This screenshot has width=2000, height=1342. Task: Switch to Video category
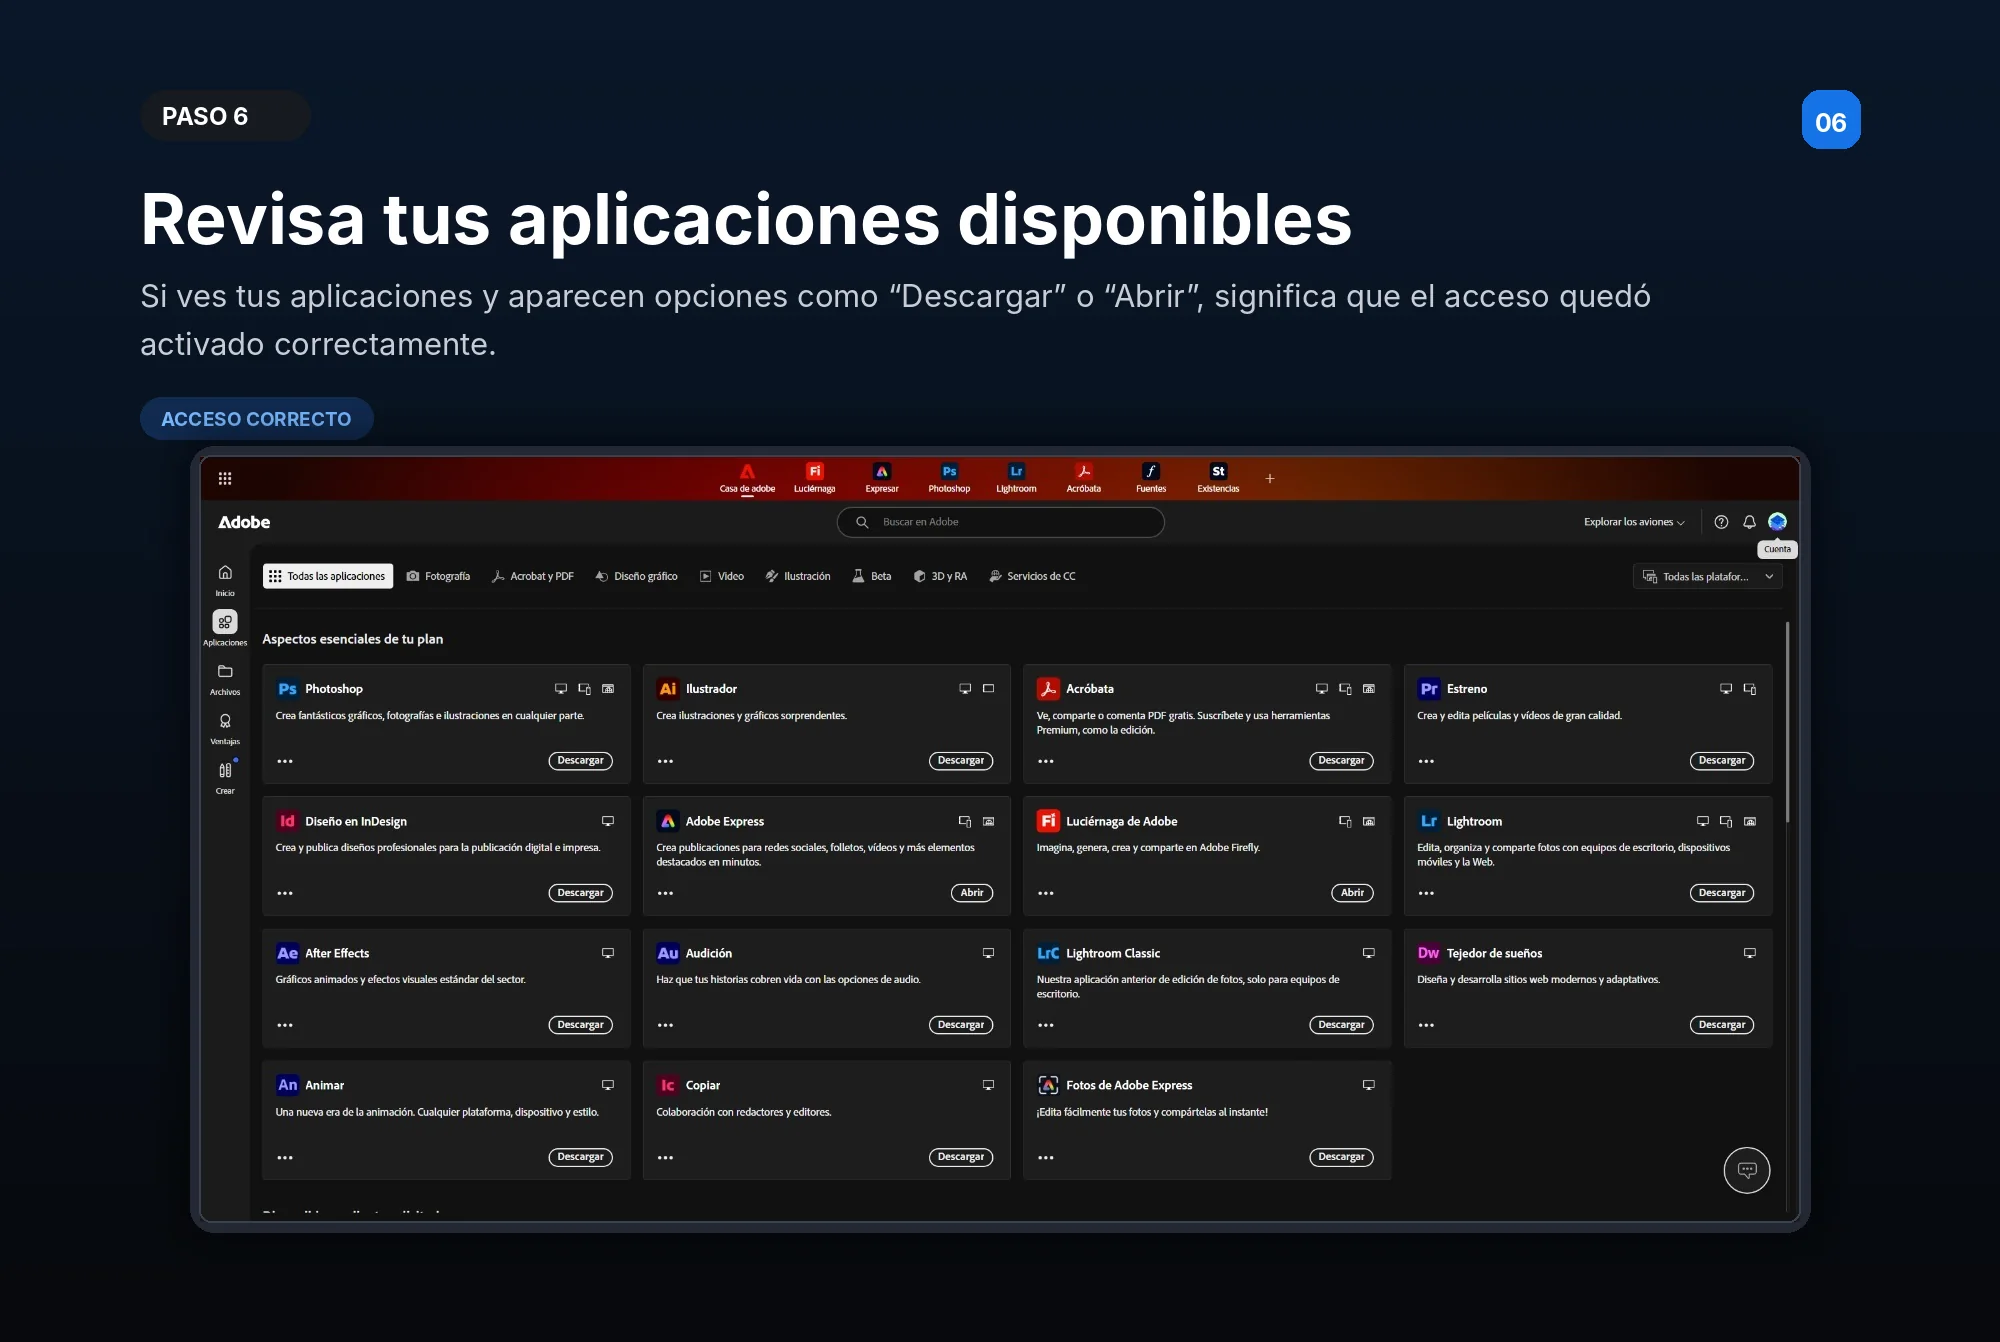(722, 576)
